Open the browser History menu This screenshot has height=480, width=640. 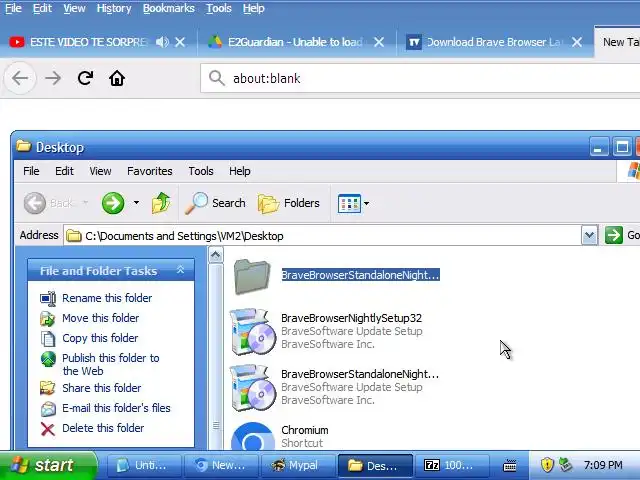(x=114, y=8)
